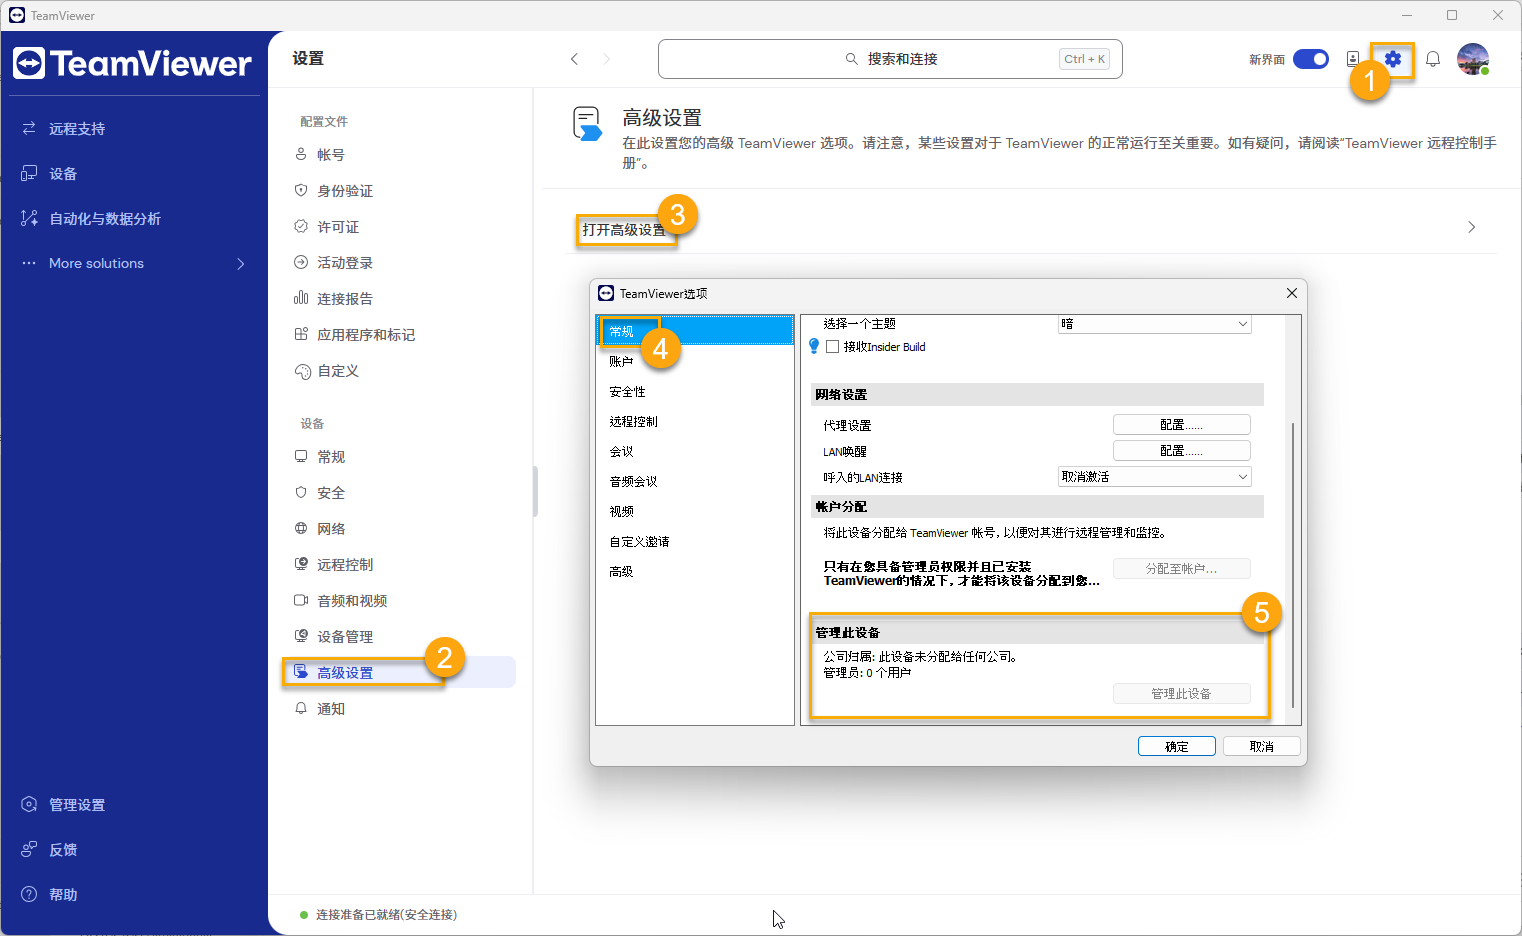
Task: Click the 取消 button
Action: pyautogui.click(x=1262, y=746)
